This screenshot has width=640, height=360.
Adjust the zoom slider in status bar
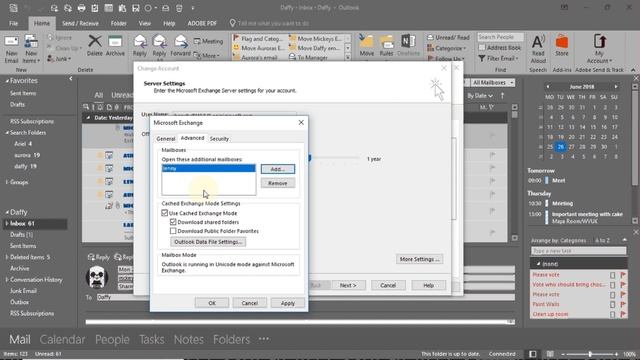pos(590,354)
